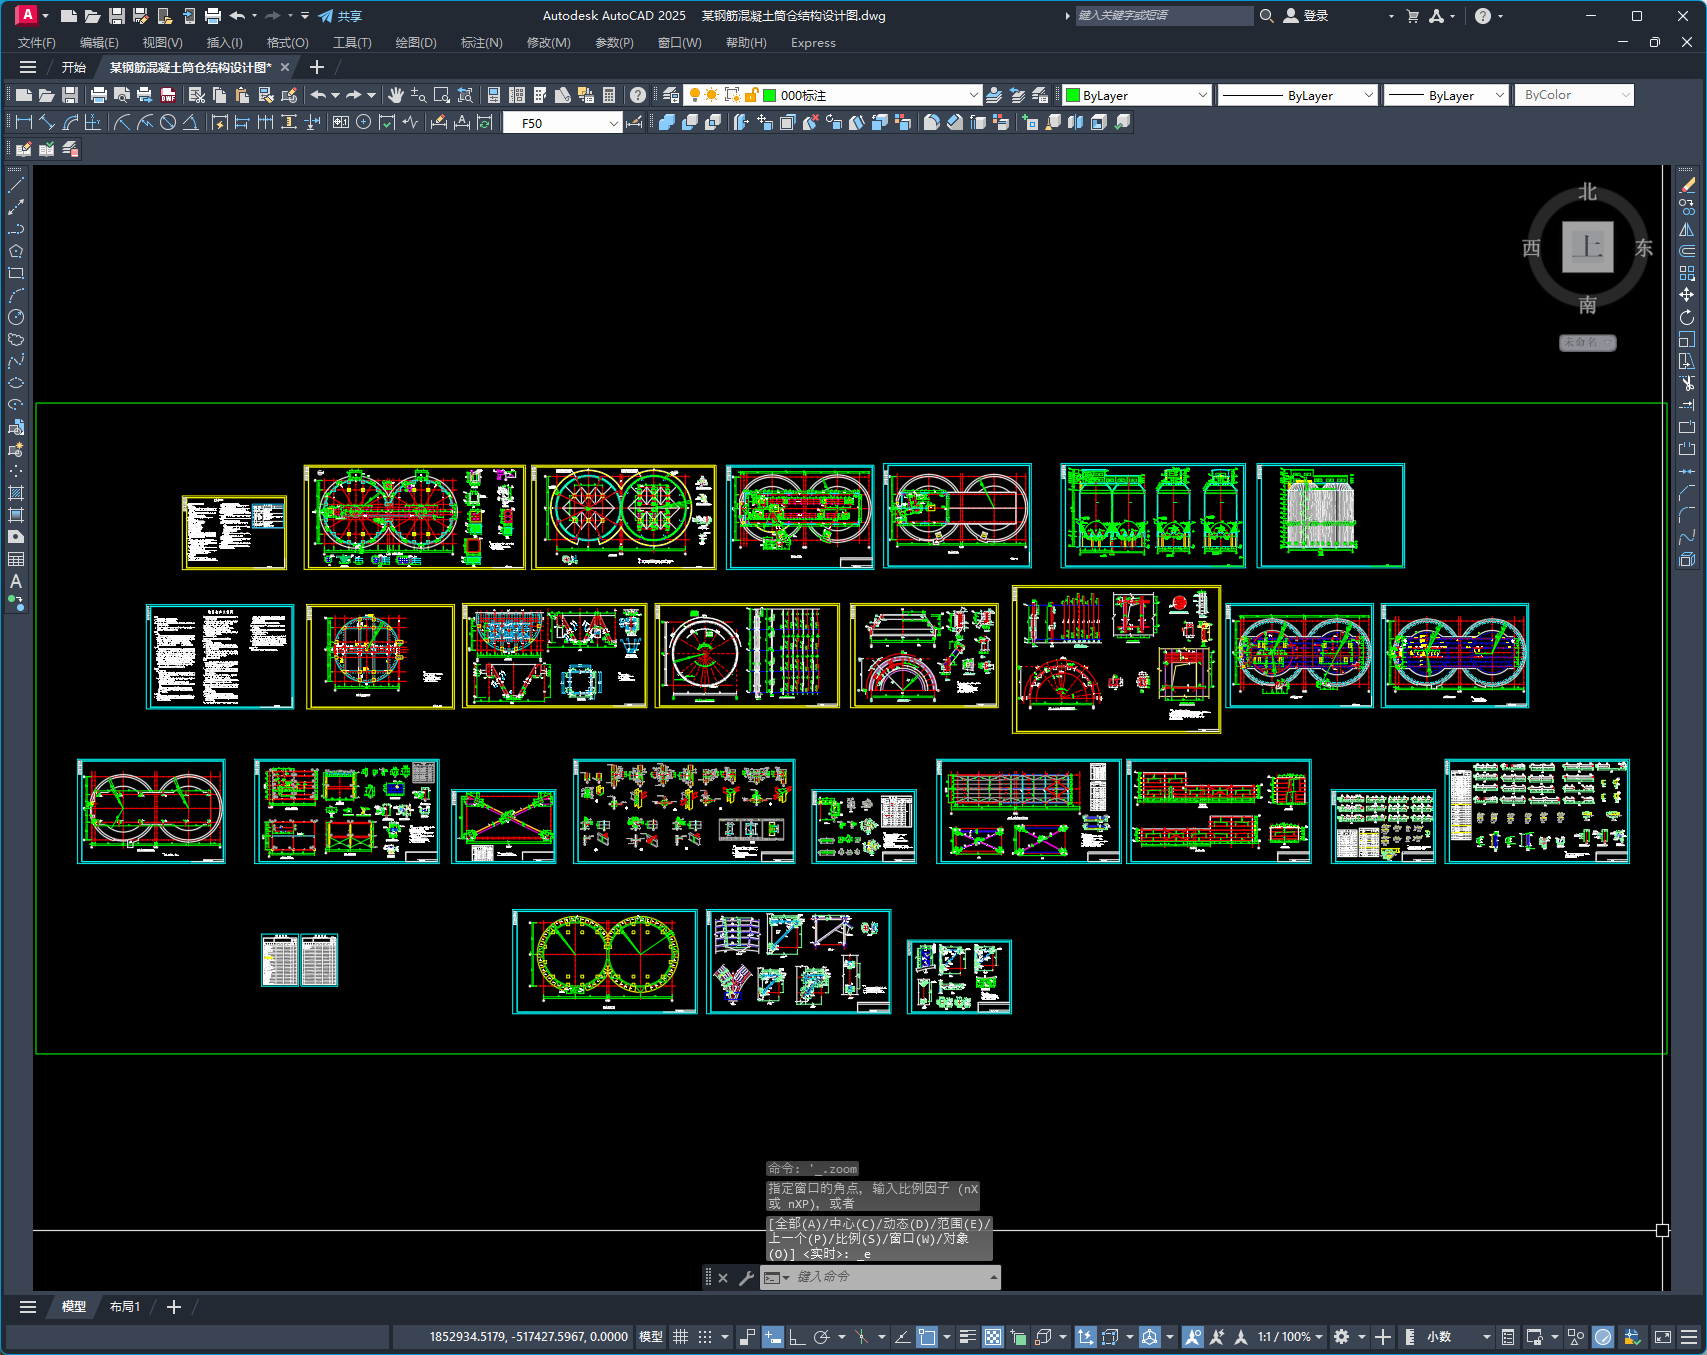This screenshot has height=1355, width=1707.
Task: Select the Arc Length dimension tool
Action: point(70,122)
